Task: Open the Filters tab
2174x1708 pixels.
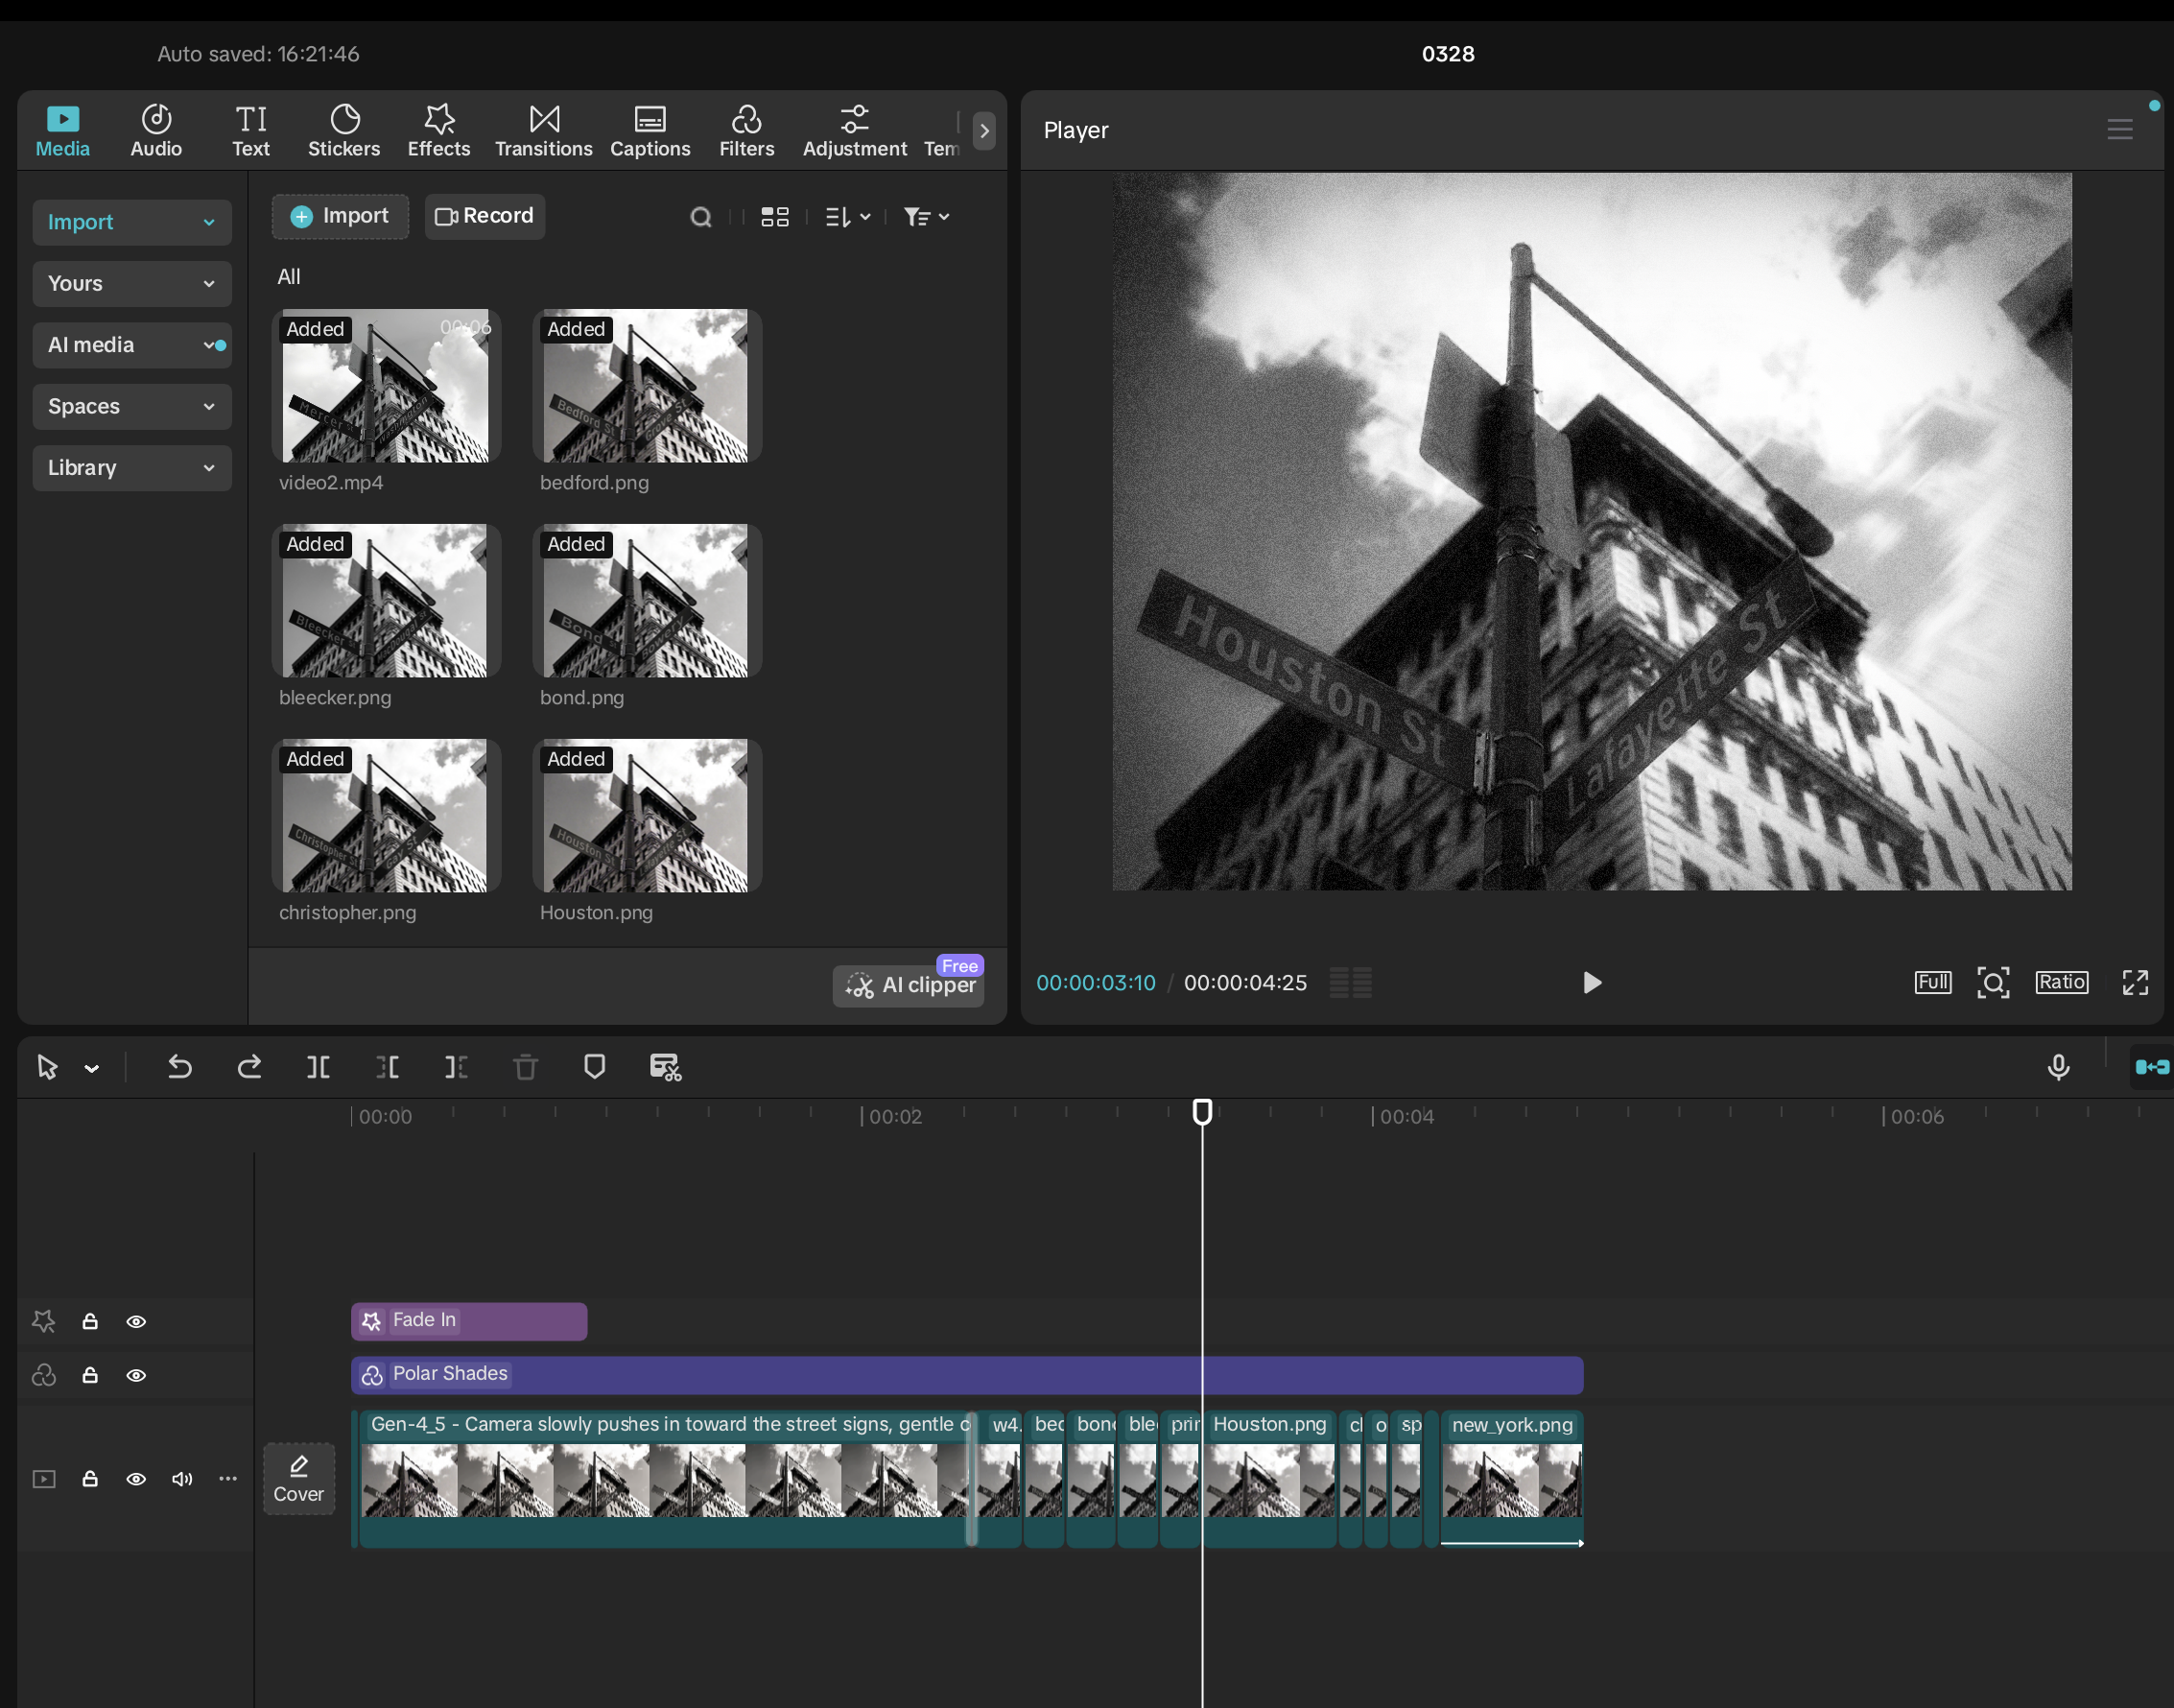Action: tap(747, 131)
